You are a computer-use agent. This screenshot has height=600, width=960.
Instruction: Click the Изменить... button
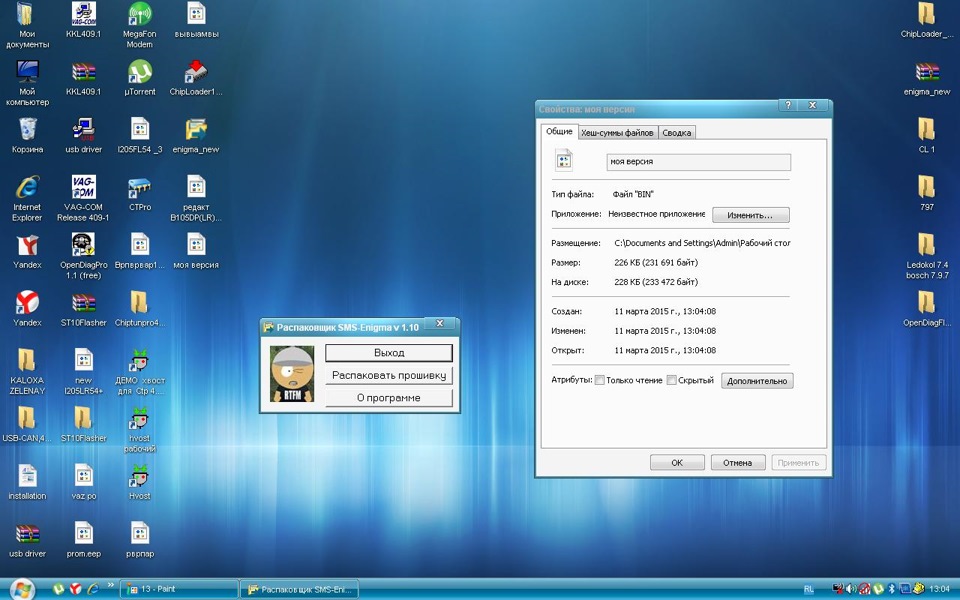click(x=750, y=215)
